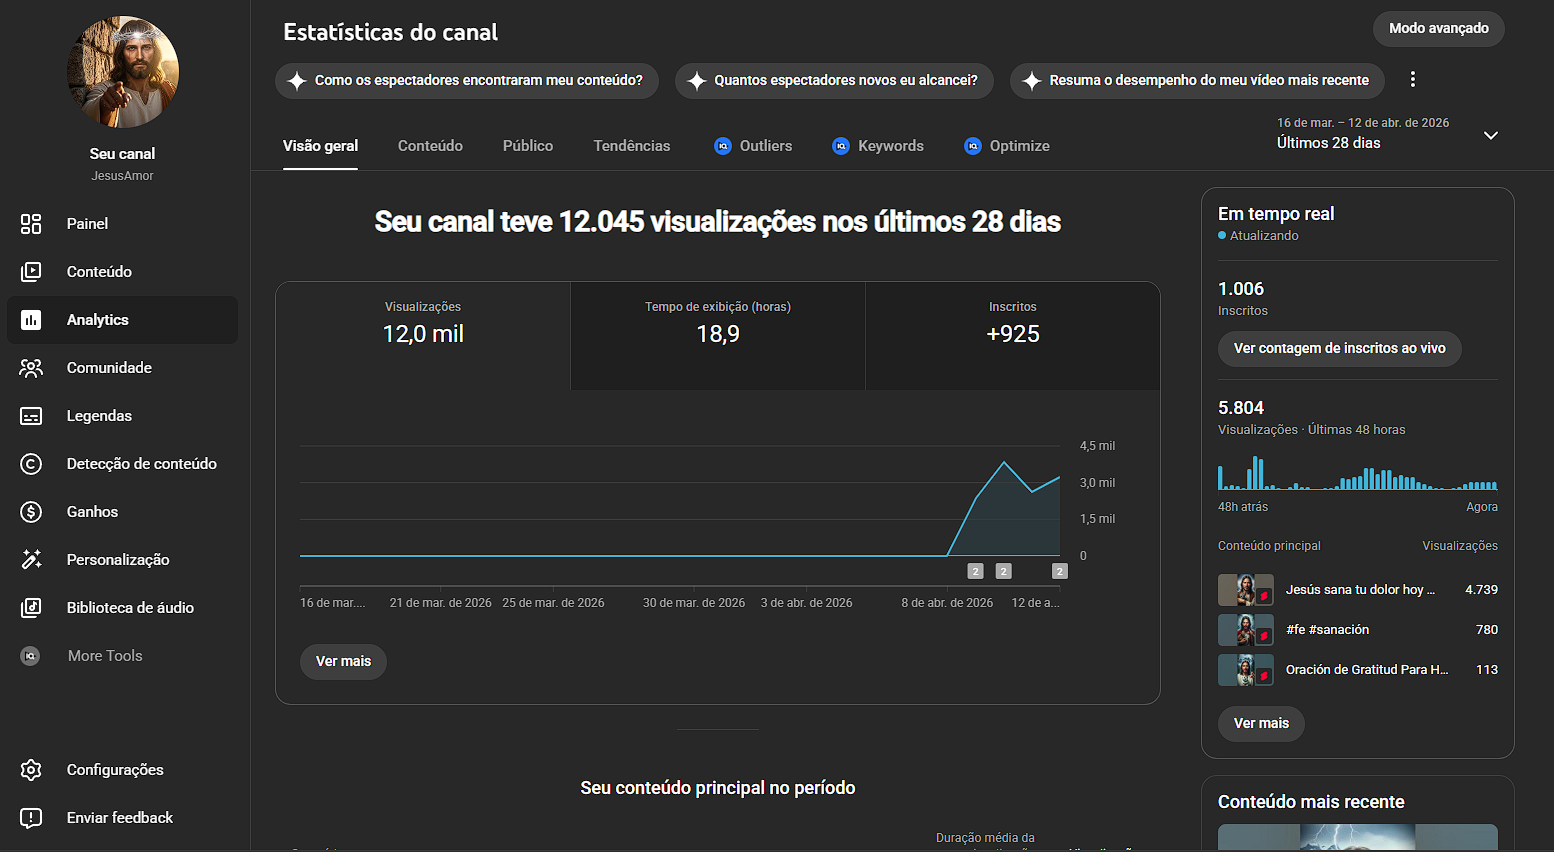
Task: Click the Legendas subtitles icon
Action: pyautogui.click(x=31, y=416)
